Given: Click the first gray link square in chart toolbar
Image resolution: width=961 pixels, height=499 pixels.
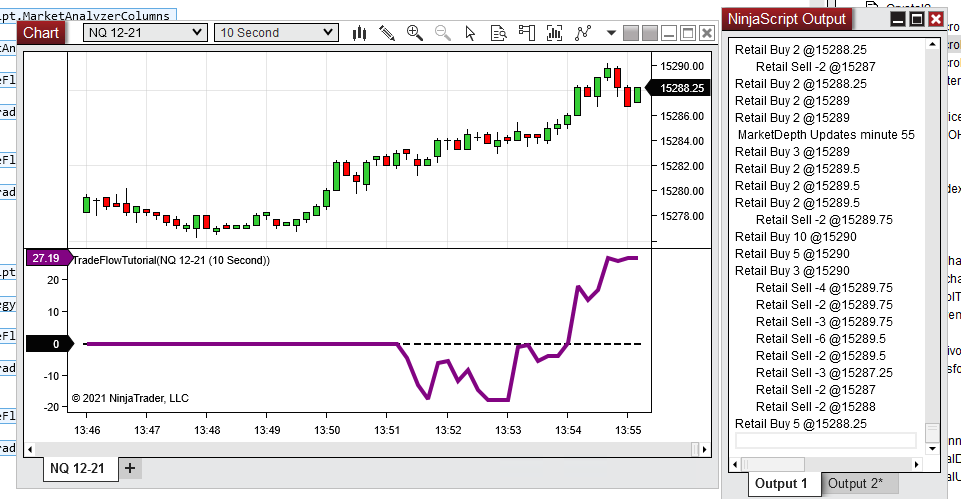Looking at the screenshot, I should [631, 33].
